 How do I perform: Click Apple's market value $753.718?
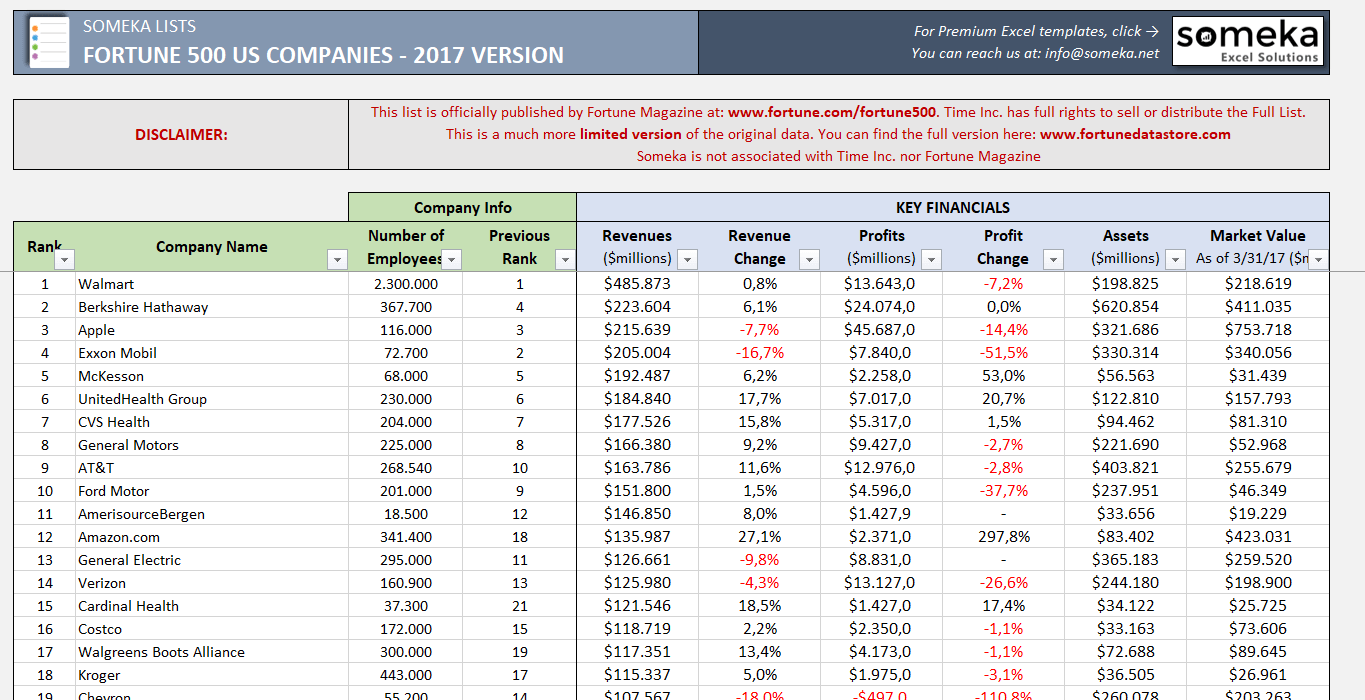tap(1258, 330)
